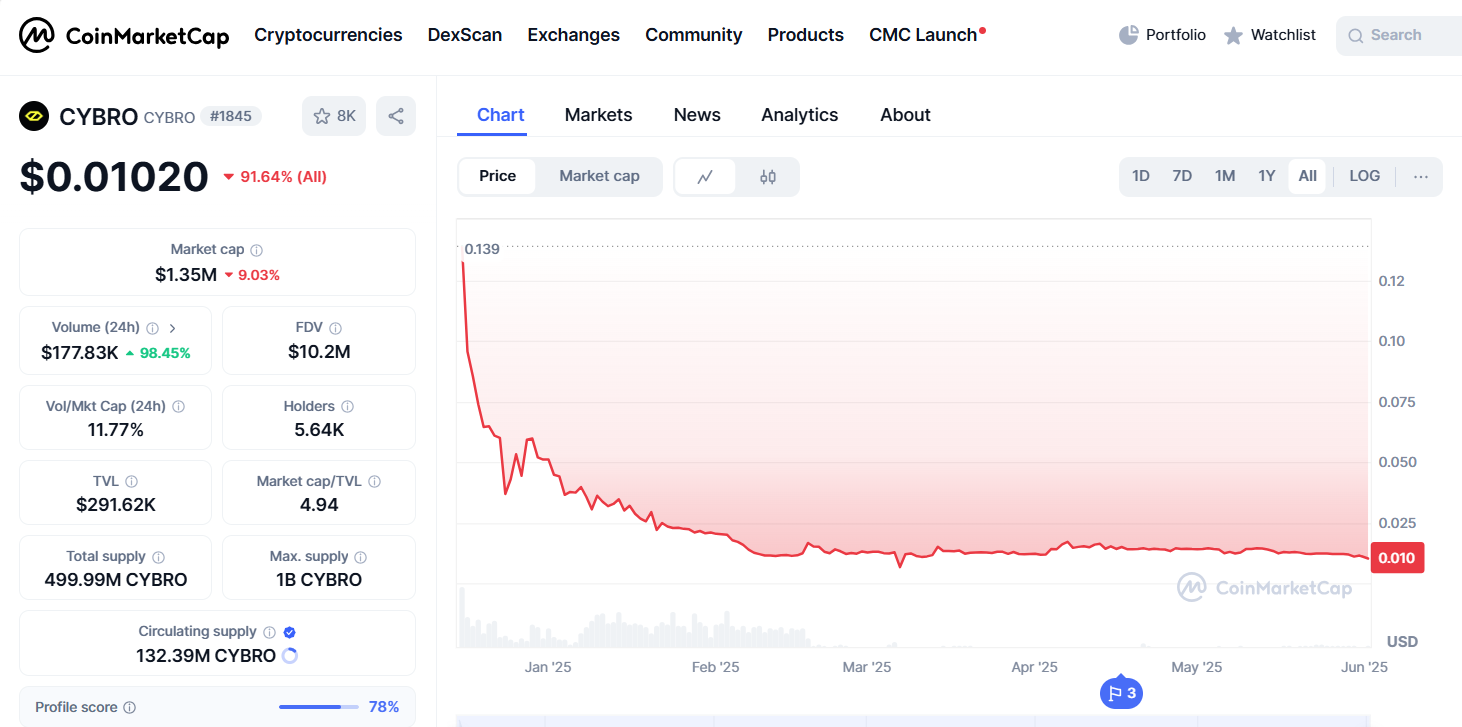Image resolution: width=1462 pixels, height=727 pixels.
Task: Open the Watchlist link
Action: (1283, 35)
